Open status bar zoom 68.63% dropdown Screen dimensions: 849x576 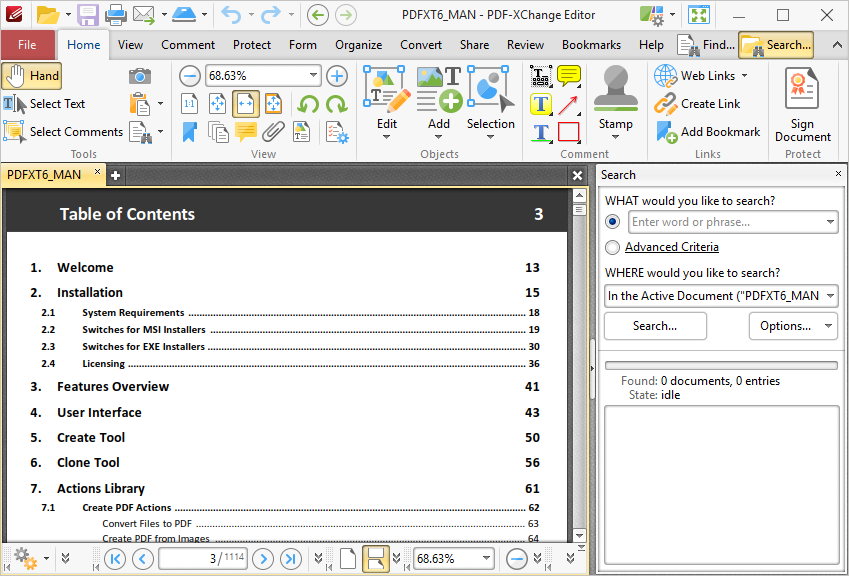coord(486,558)
